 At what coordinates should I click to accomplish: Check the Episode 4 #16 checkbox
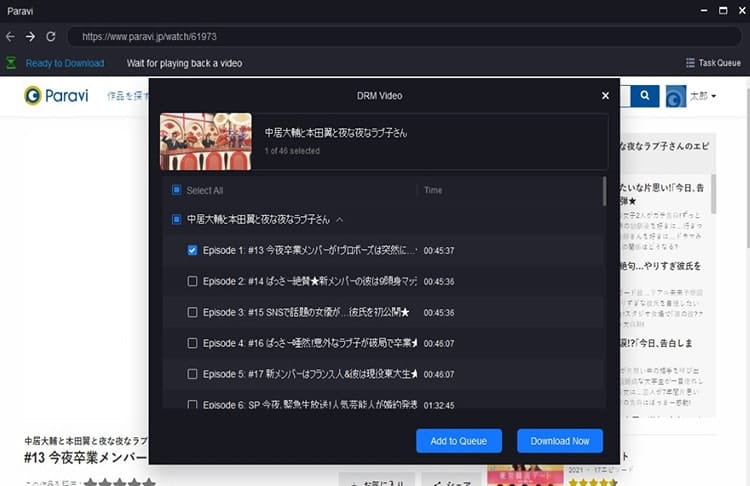pyautogui.click(x=192, y=343)
